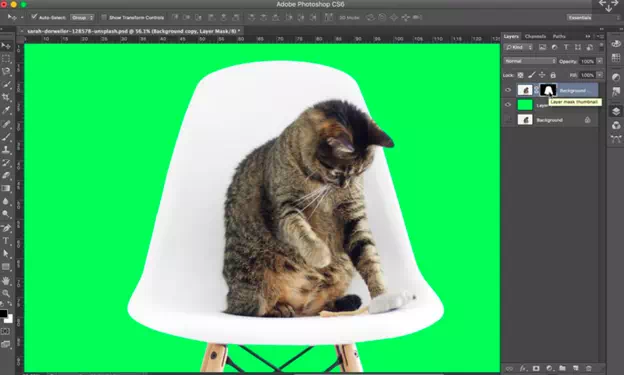Viewport: 624px width, 375px height.
Task: Select the Gradient tool
Action: (x=6, y=188)
